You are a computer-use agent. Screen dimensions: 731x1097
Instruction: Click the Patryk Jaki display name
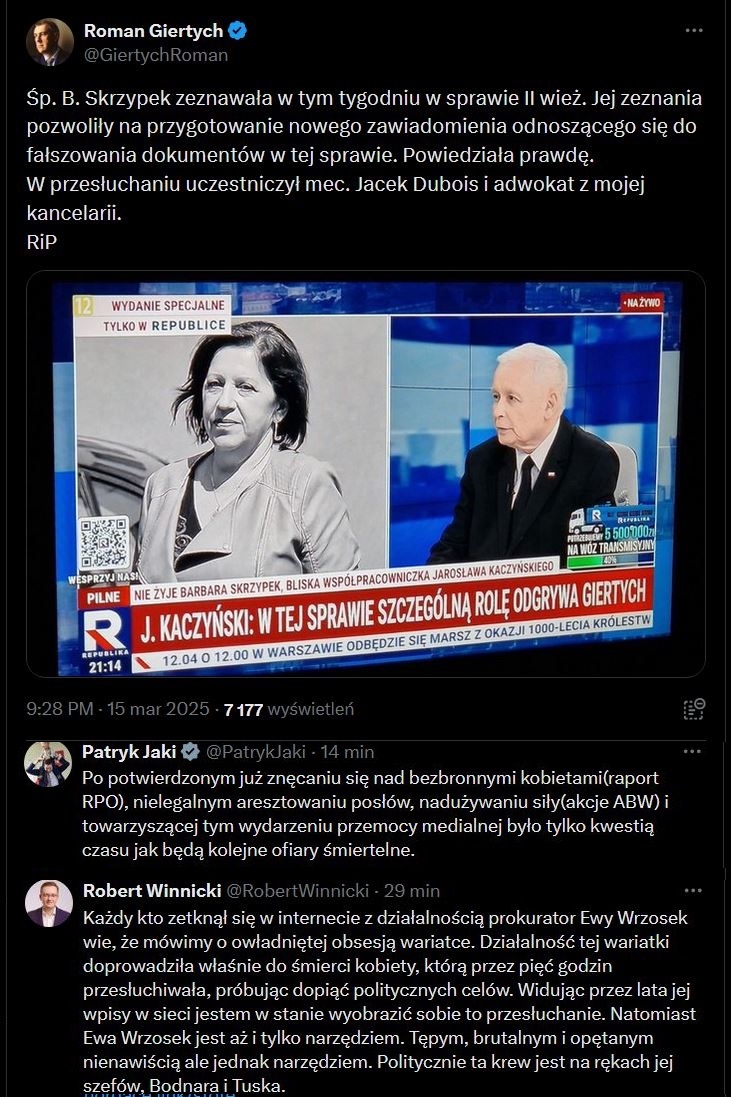tap(129, 751)
